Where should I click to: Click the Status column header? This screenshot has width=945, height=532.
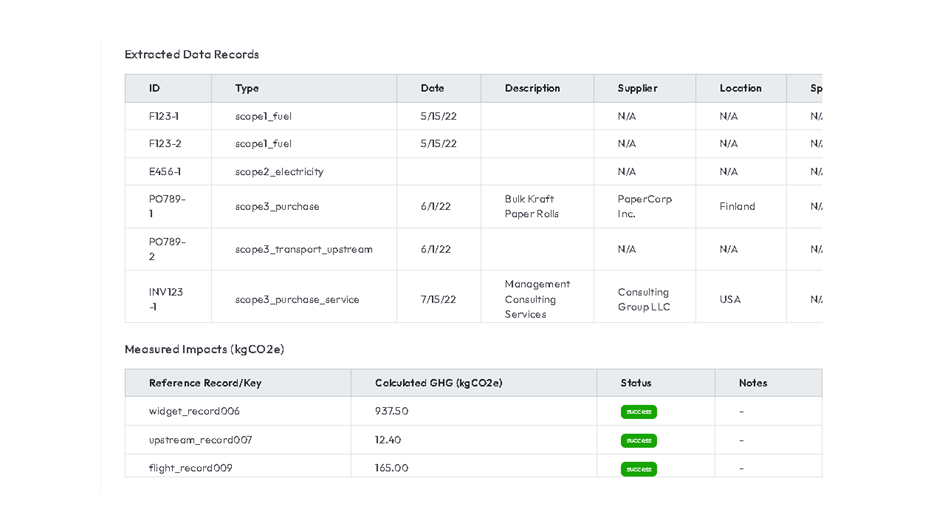pyautogui.click(x=636, y=383)
